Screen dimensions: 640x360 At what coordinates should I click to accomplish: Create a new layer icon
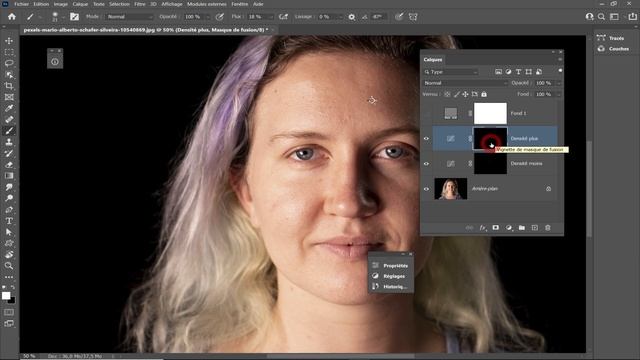pyautogui.click(x=535, y=228)
